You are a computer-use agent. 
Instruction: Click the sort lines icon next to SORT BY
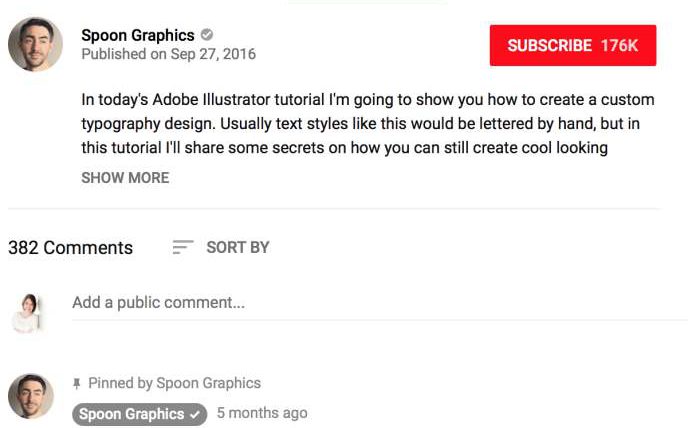(183, 247)
